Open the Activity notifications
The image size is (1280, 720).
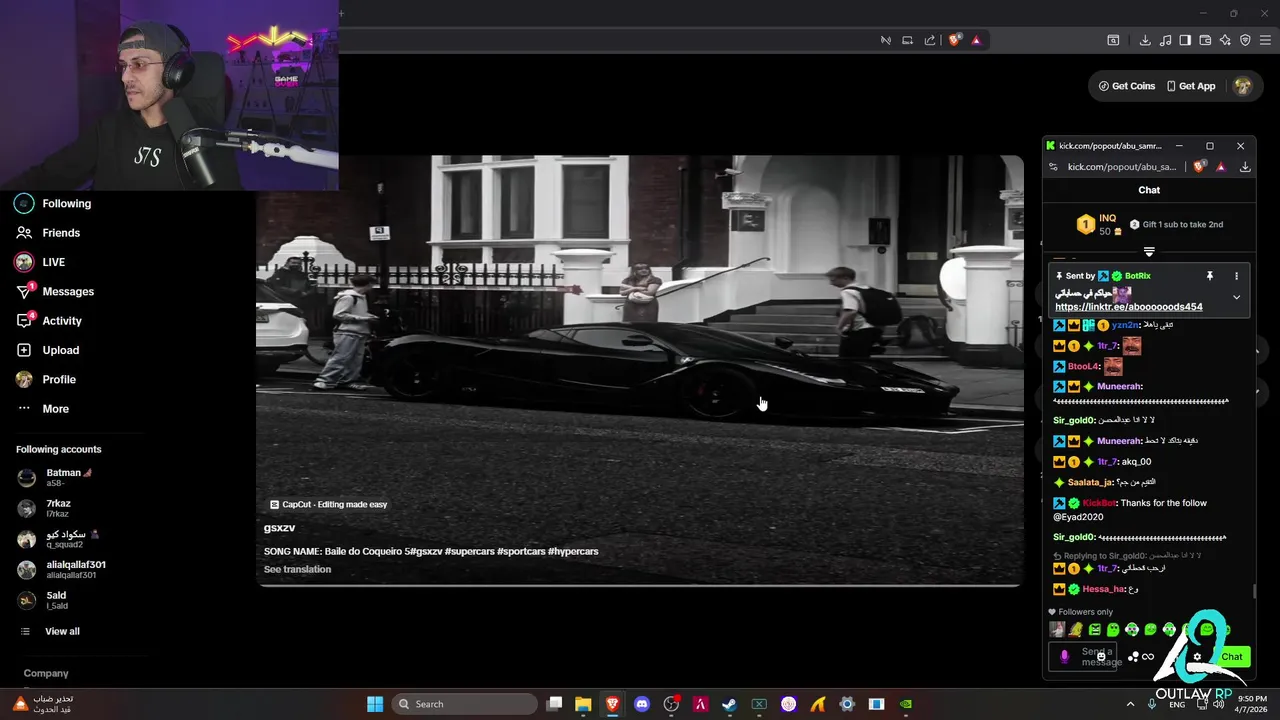49,321
